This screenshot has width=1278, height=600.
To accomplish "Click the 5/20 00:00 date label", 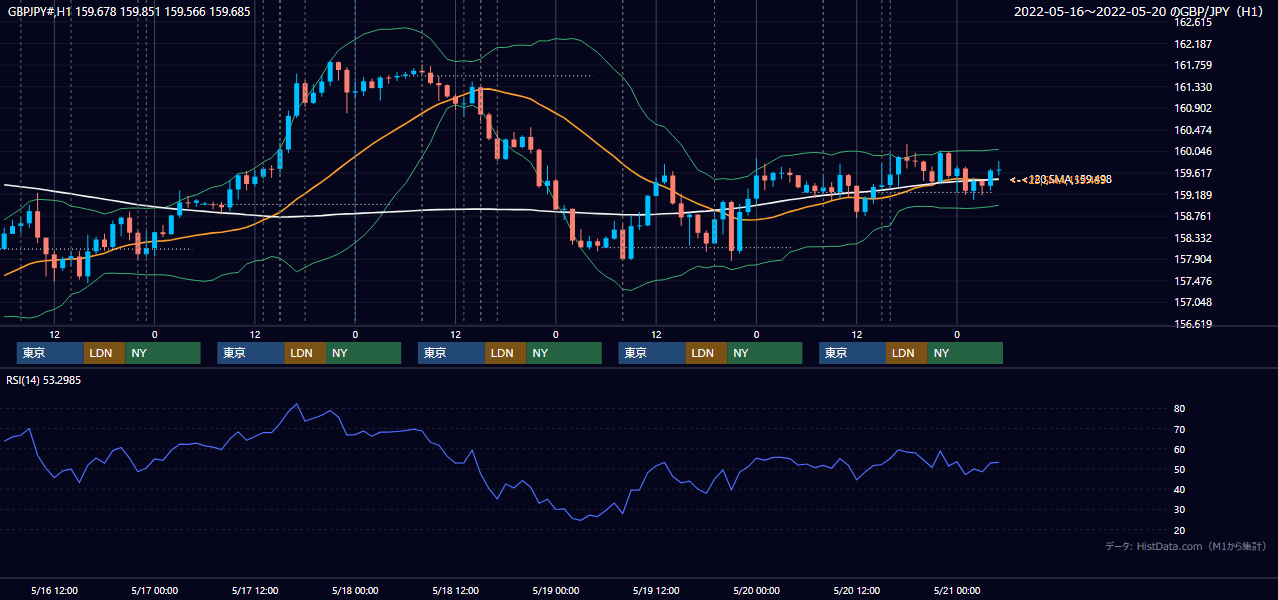I will pyautogui.click(x=756, y=591).
